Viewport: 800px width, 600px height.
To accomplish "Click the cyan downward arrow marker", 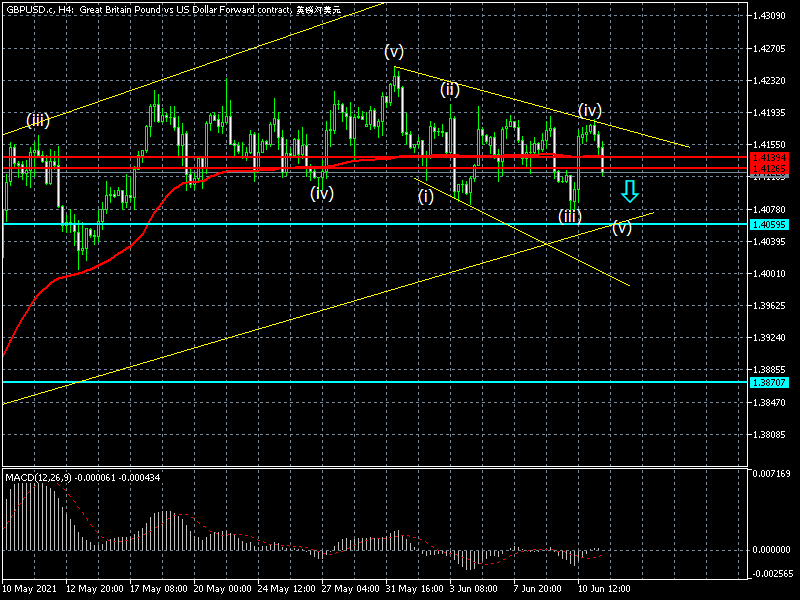I will coord(629,191).
